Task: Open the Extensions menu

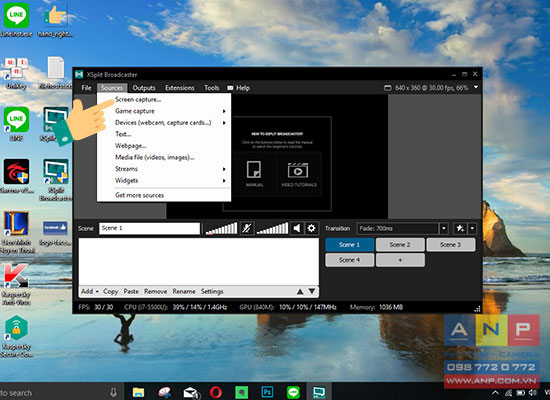Action: (x=180, y=88)
